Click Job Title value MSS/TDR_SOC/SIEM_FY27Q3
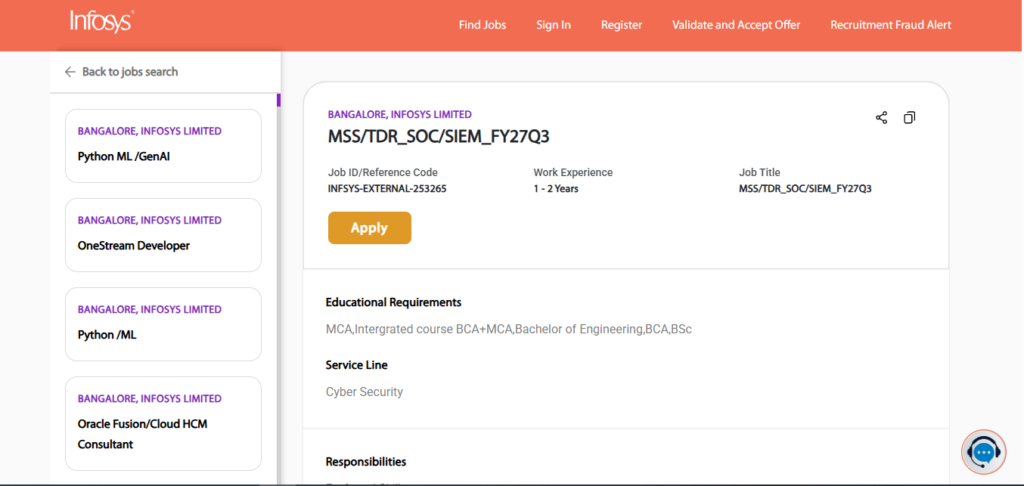Viewport: 1024px width, 486px height. [x=805, y=189]
